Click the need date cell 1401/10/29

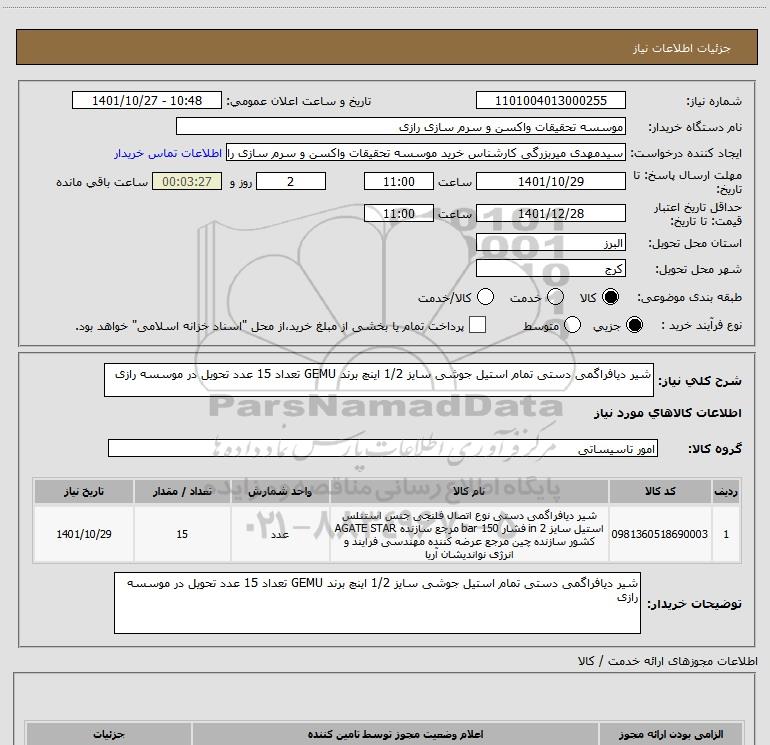point(83,534)
